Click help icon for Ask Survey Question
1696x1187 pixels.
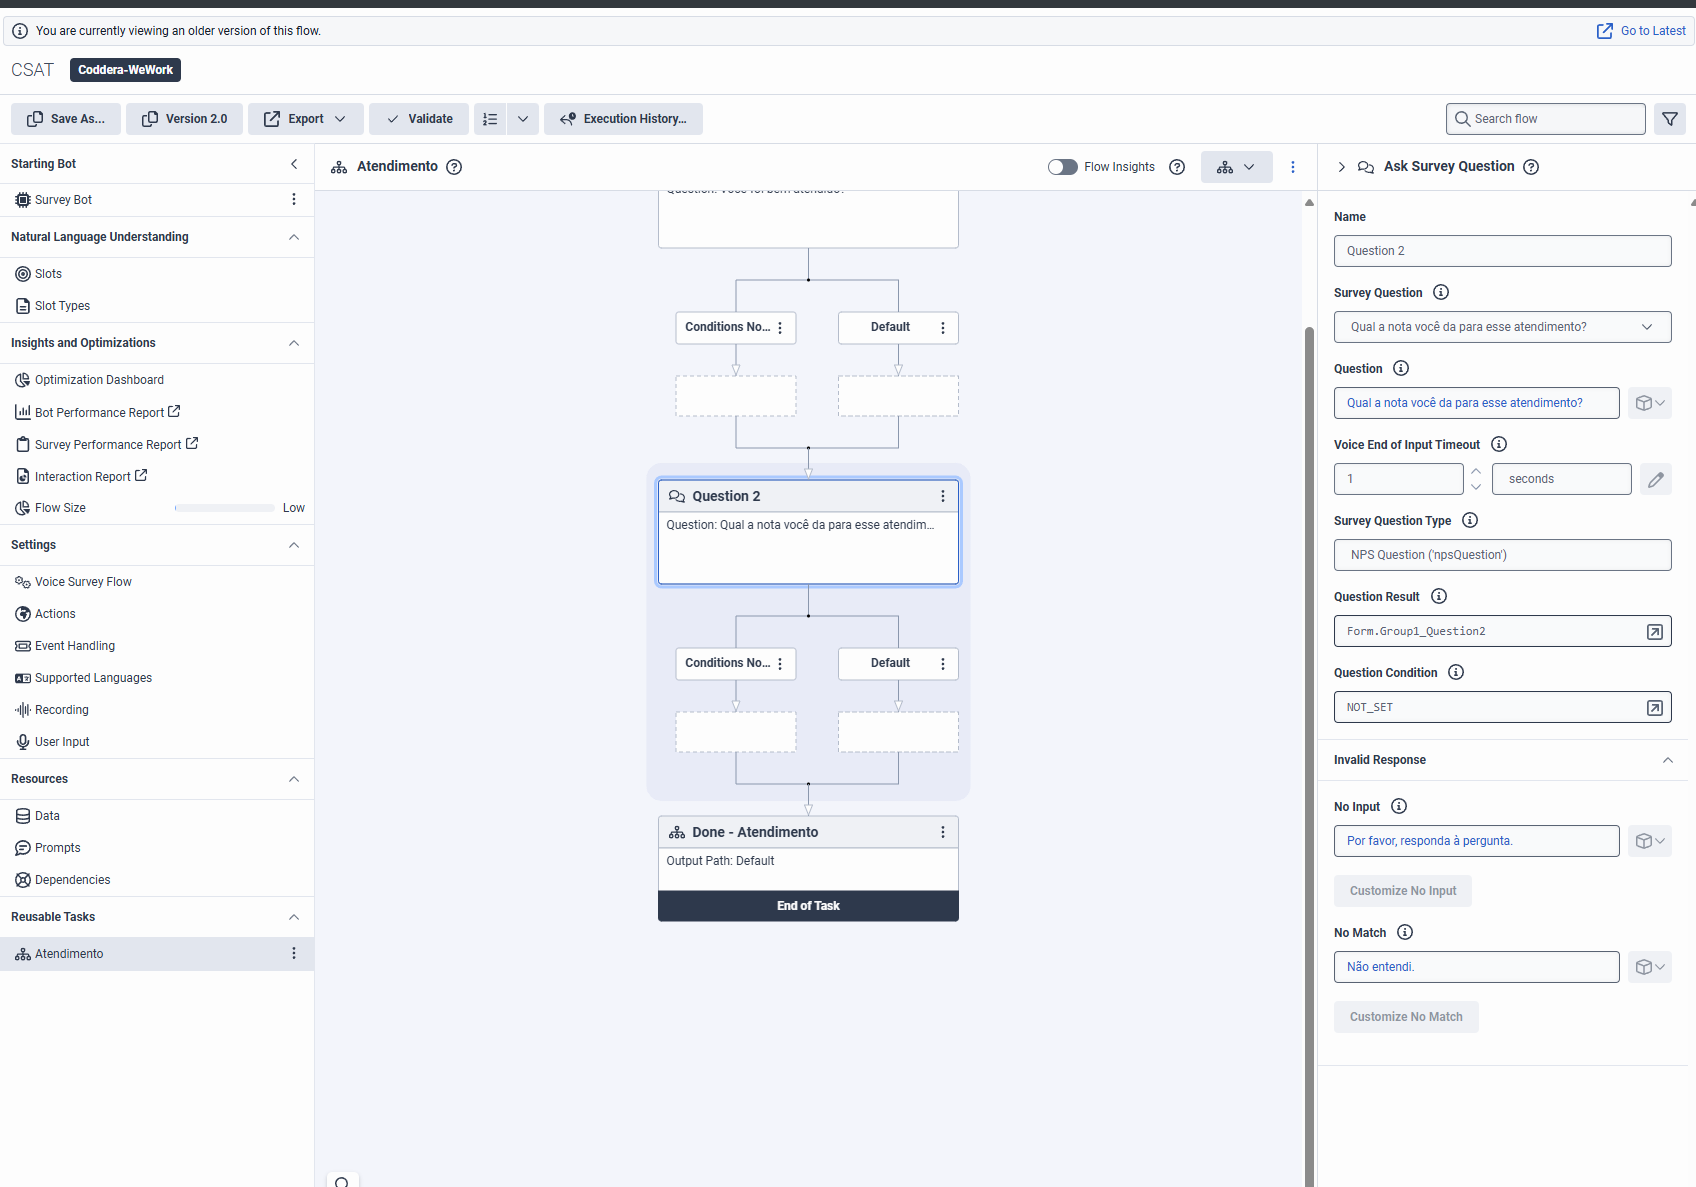tap(1531, 167)
